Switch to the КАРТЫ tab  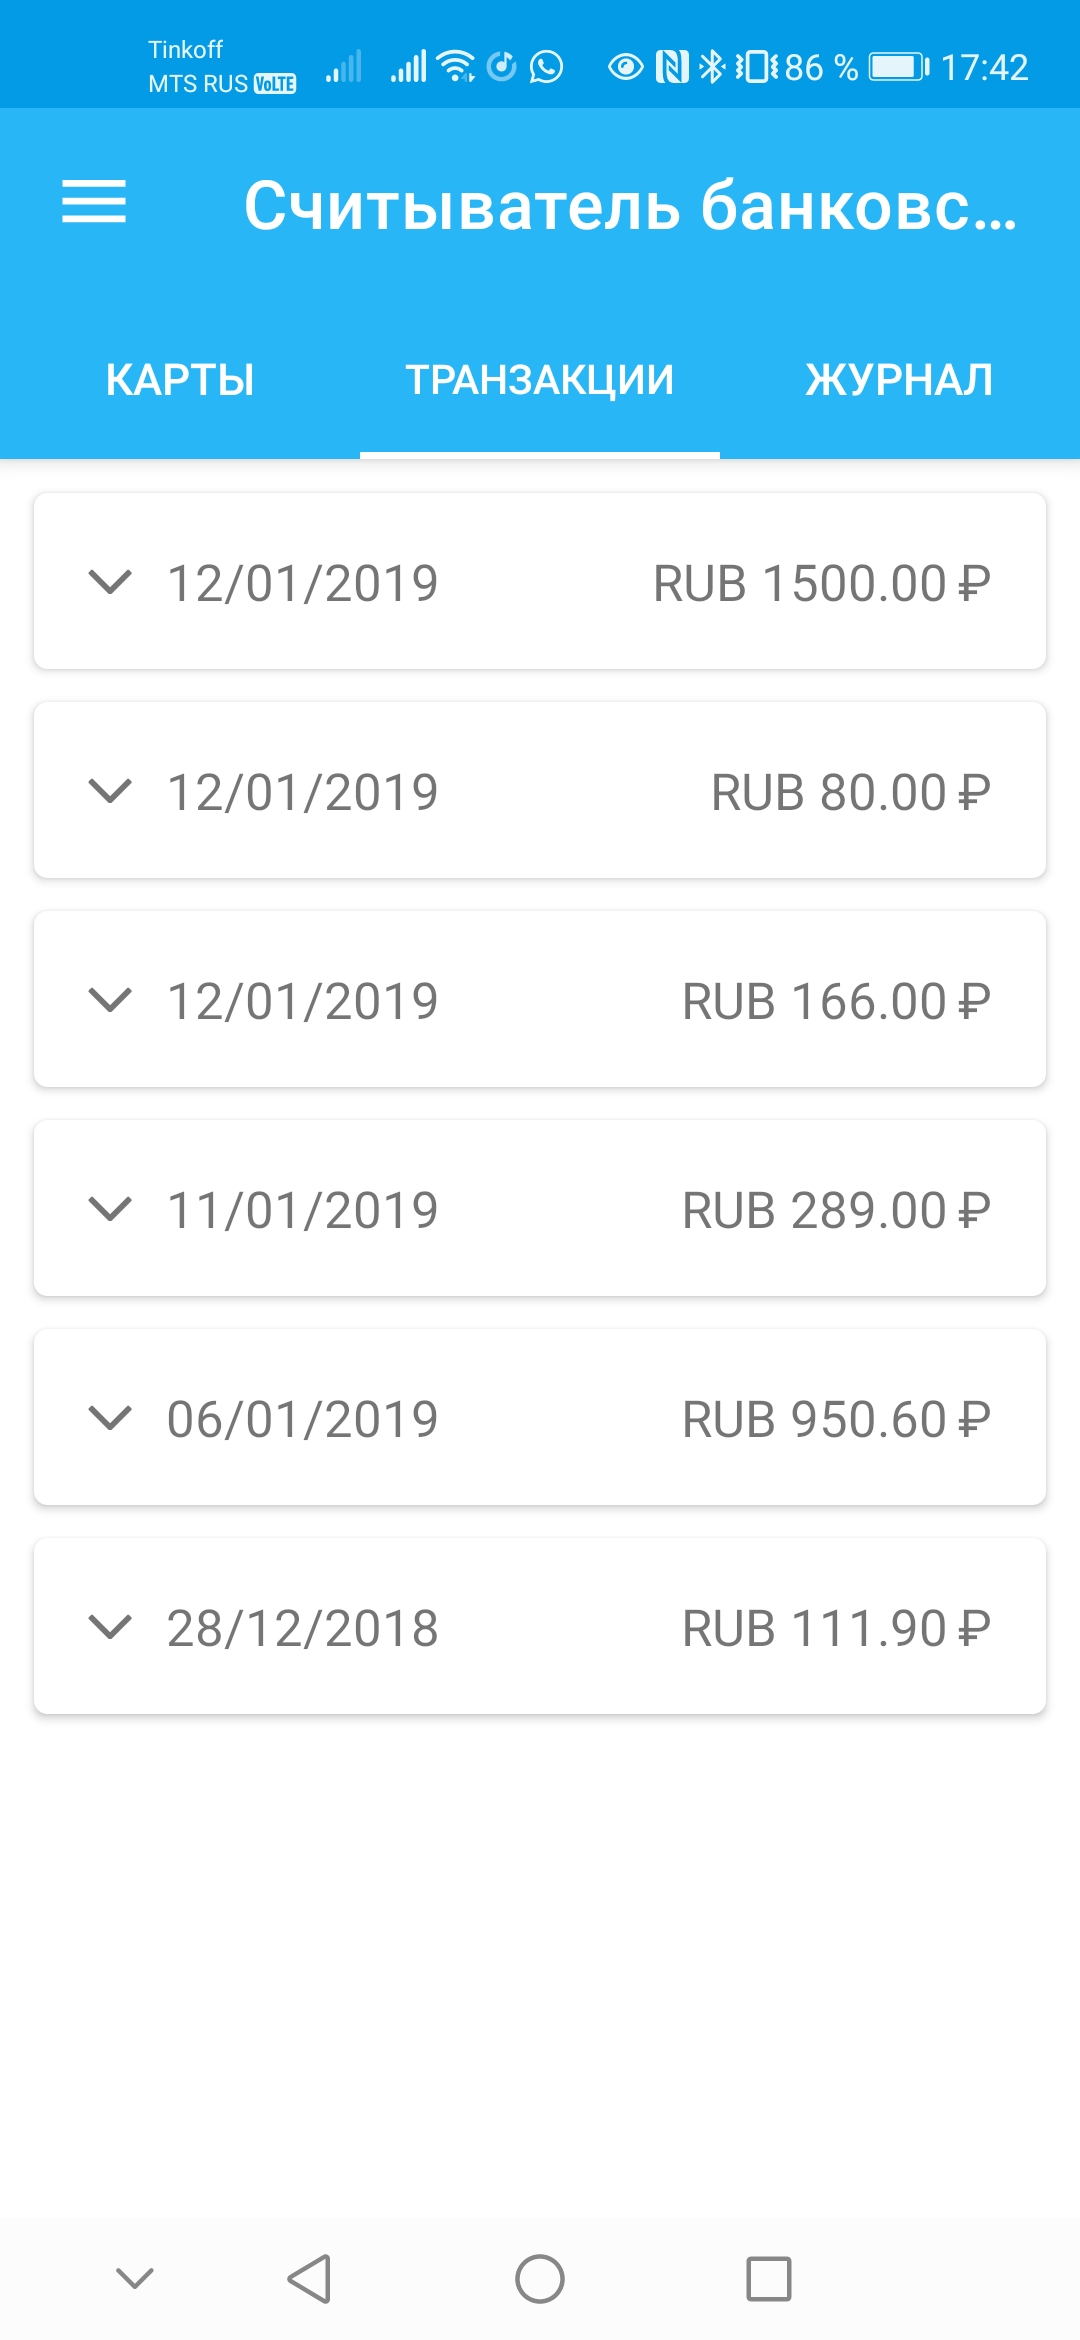coord(180,380)
